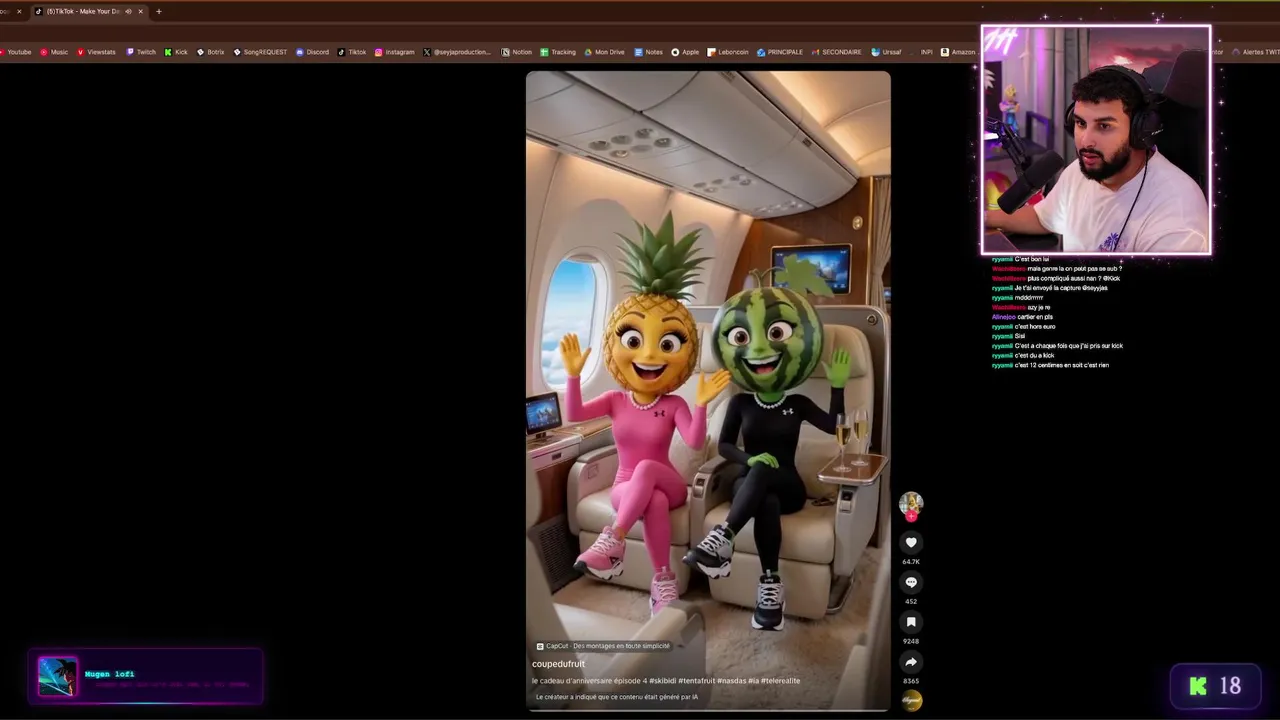Viewport: 1280px width, 720px height.
Task: Click the #skibidi hashtag in caption
Action: (662, 681)
